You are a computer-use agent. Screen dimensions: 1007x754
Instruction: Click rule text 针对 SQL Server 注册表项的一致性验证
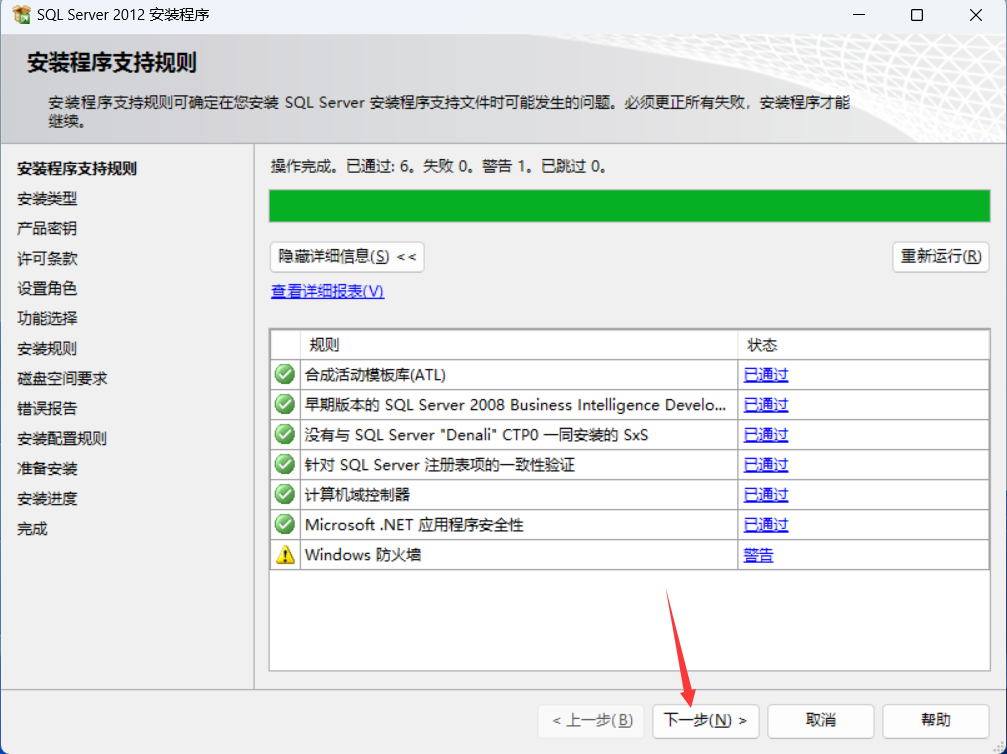click(x=440, y=464)
